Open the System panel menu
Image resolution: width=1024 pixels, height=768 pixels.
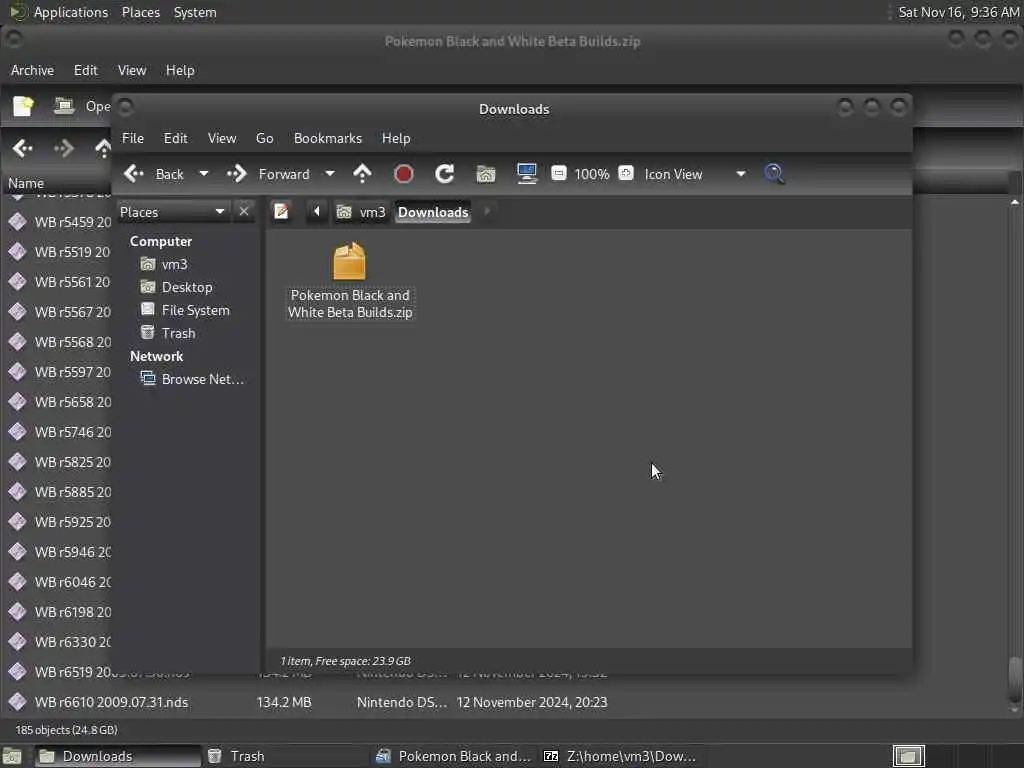click(195, 12)
